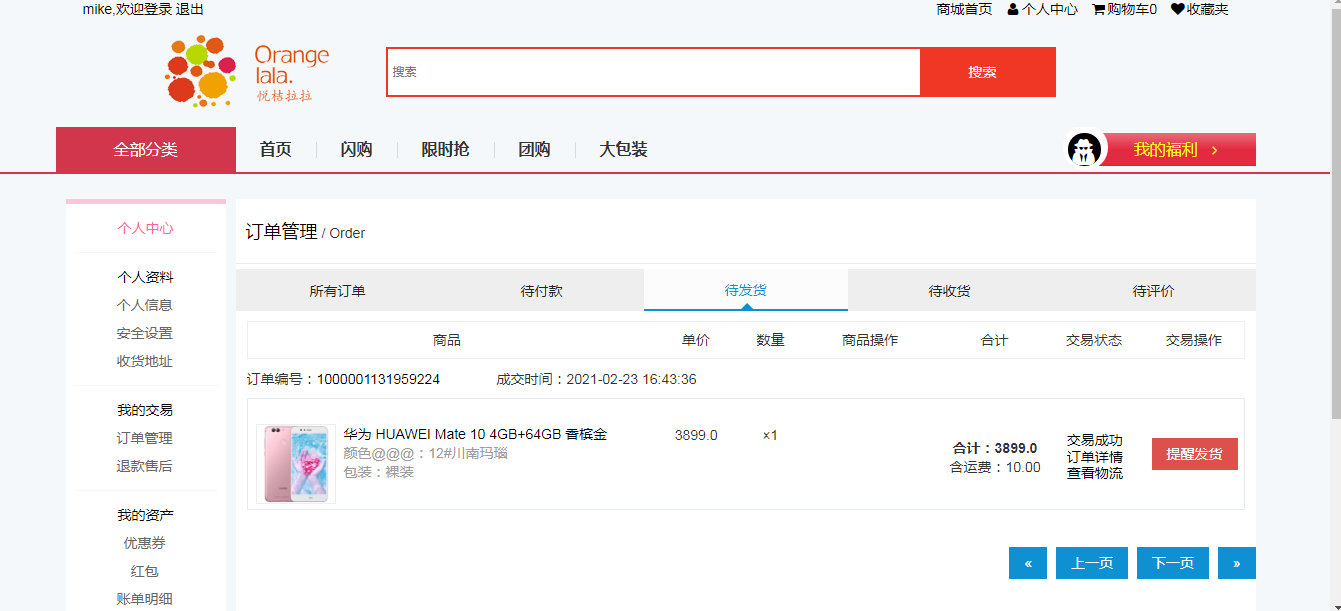The image size is (1341, 611).
Task: Open 安全设置 in the sidebar
Action: (145, 333)
